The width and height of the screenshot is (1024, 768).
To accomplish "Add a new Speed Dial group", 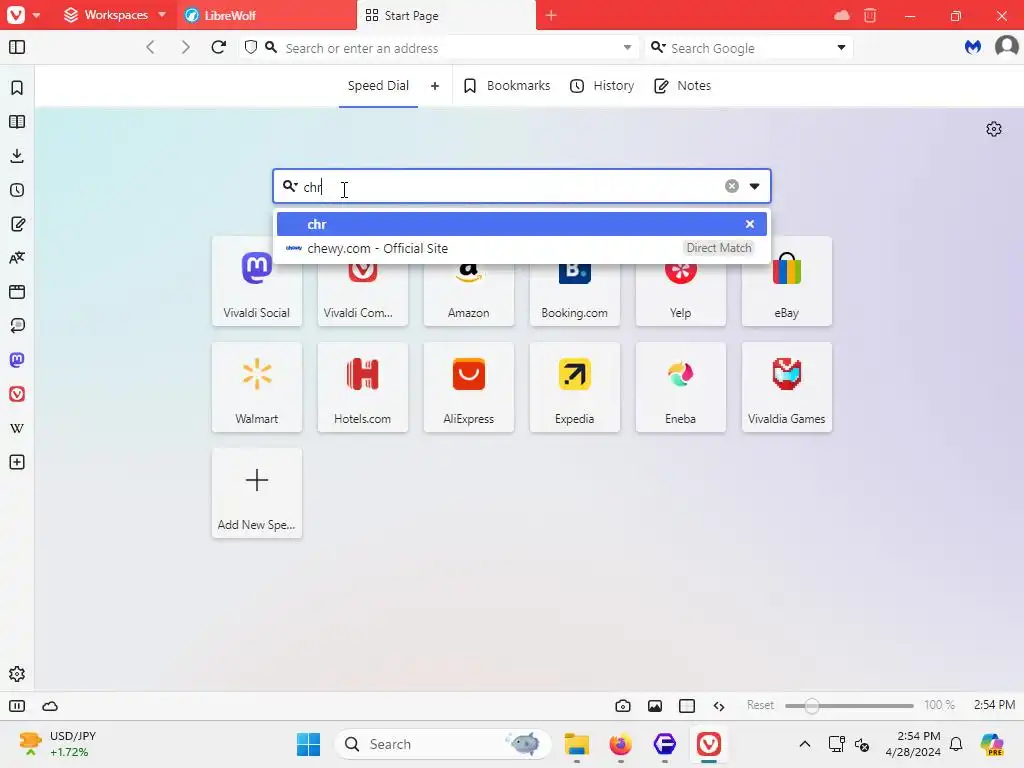I will (435, 86).
